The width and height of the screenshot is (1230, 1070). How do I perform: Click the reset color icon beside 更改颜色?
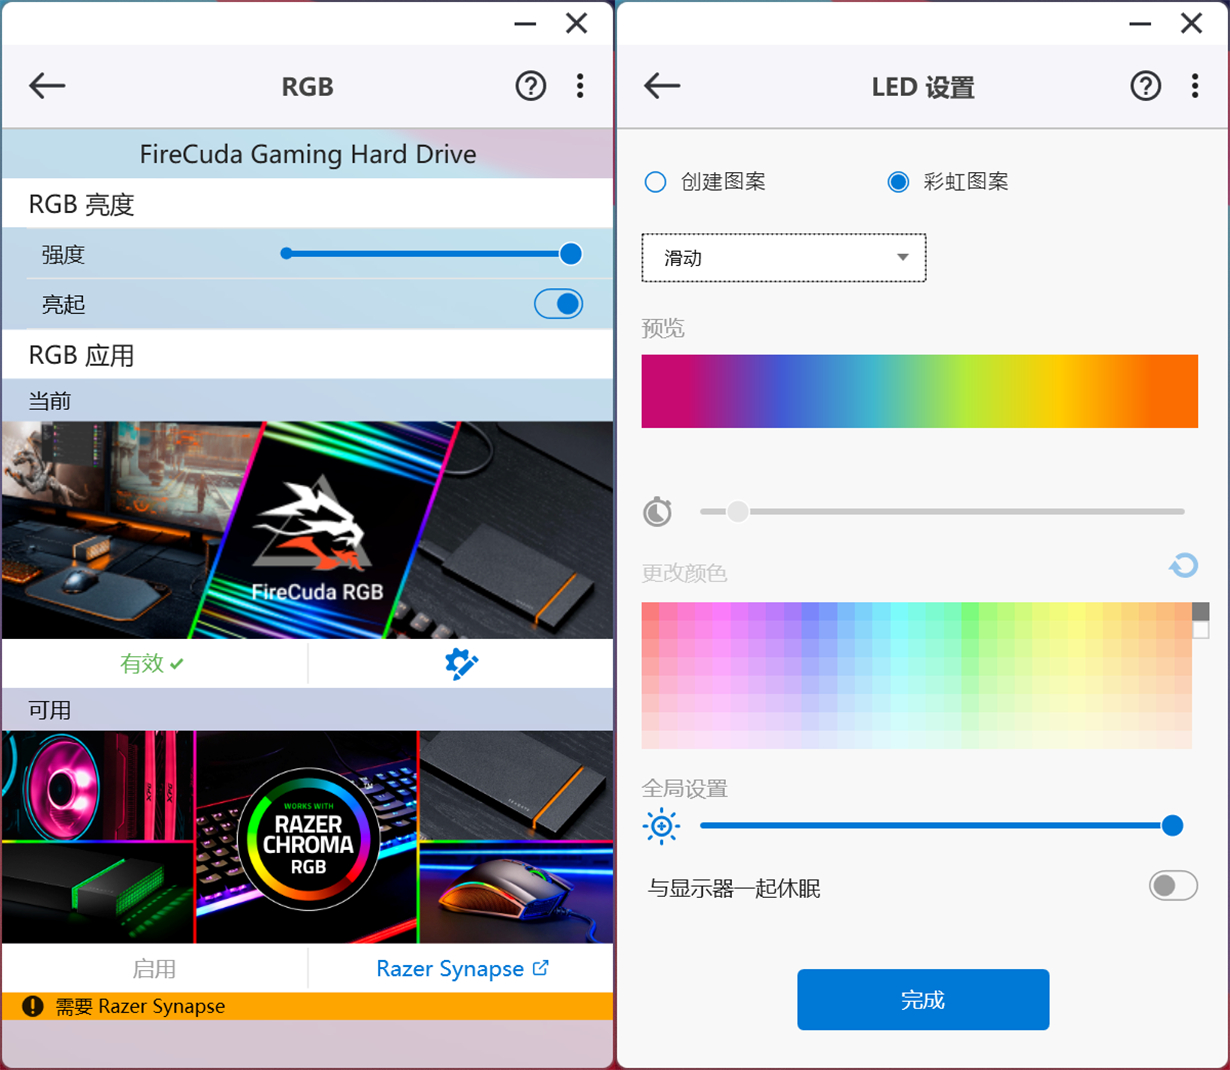(x=1184, y=566)
